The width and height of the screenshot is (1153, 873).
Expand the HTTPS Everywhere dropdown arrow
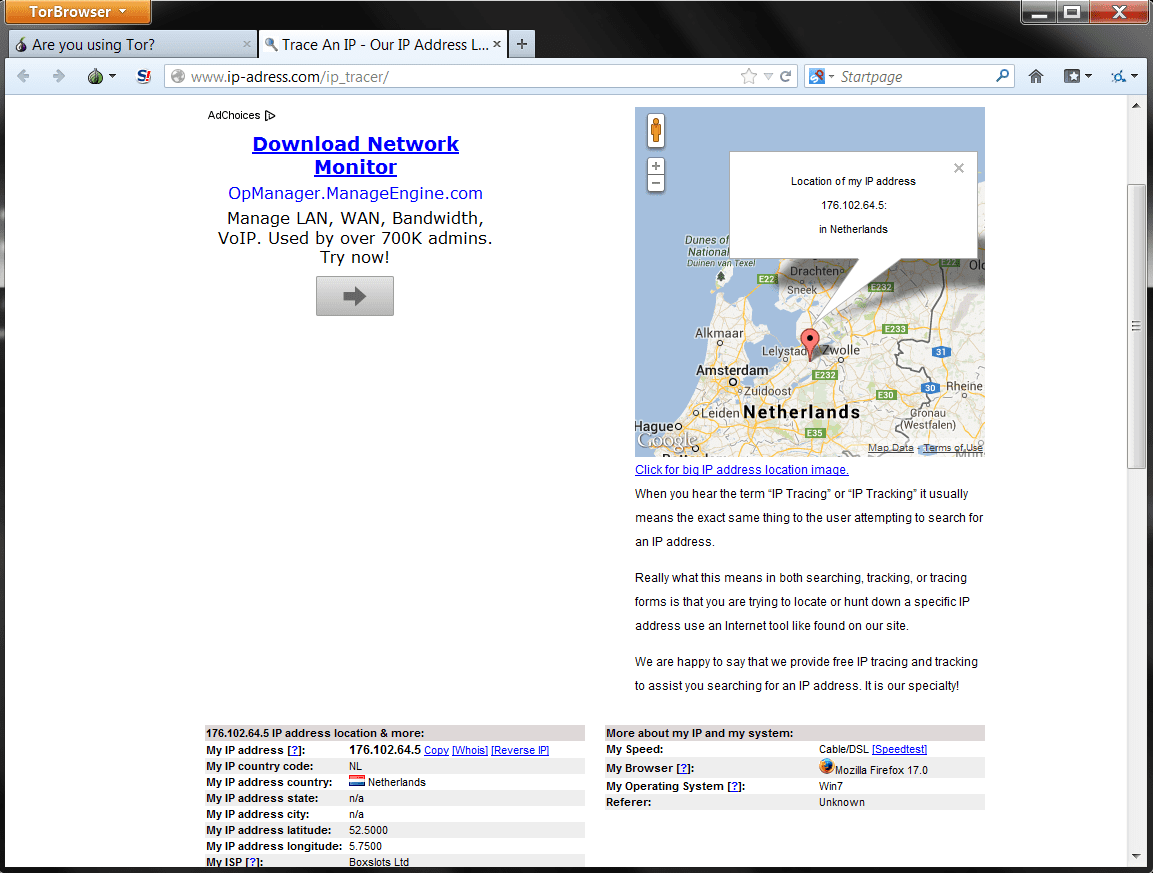pyautogui.click(x=1135, y=76)
